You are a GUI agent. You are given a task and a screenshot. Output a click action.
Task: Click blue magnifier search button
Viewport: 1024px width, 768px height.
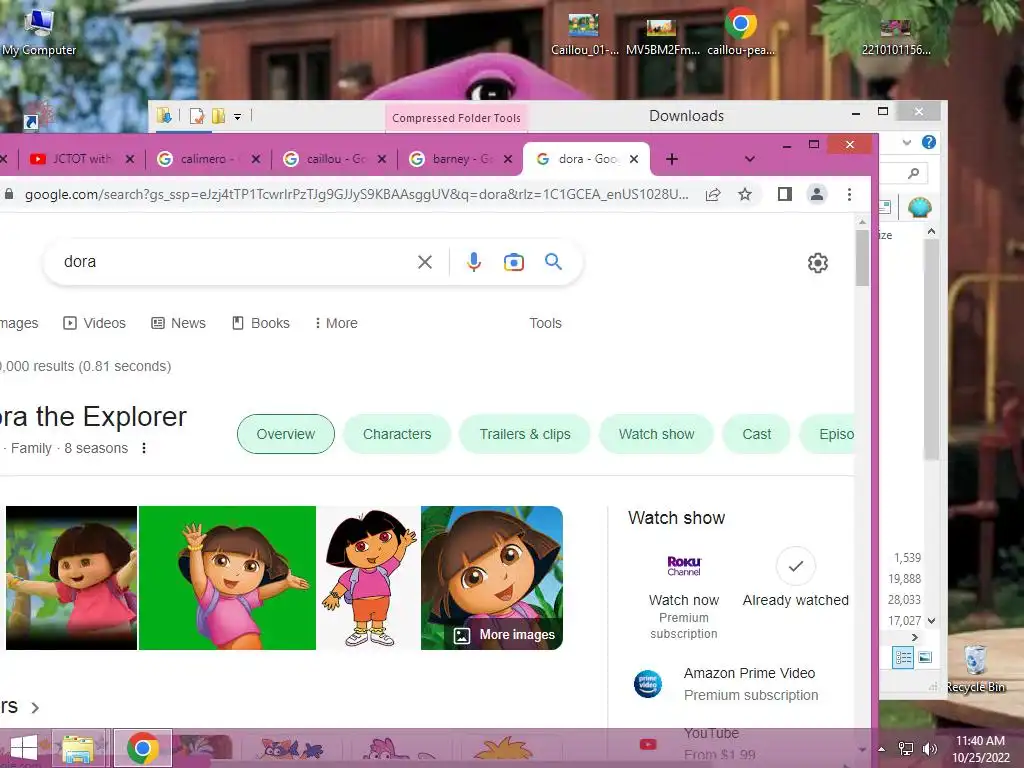tap(553, 262)
